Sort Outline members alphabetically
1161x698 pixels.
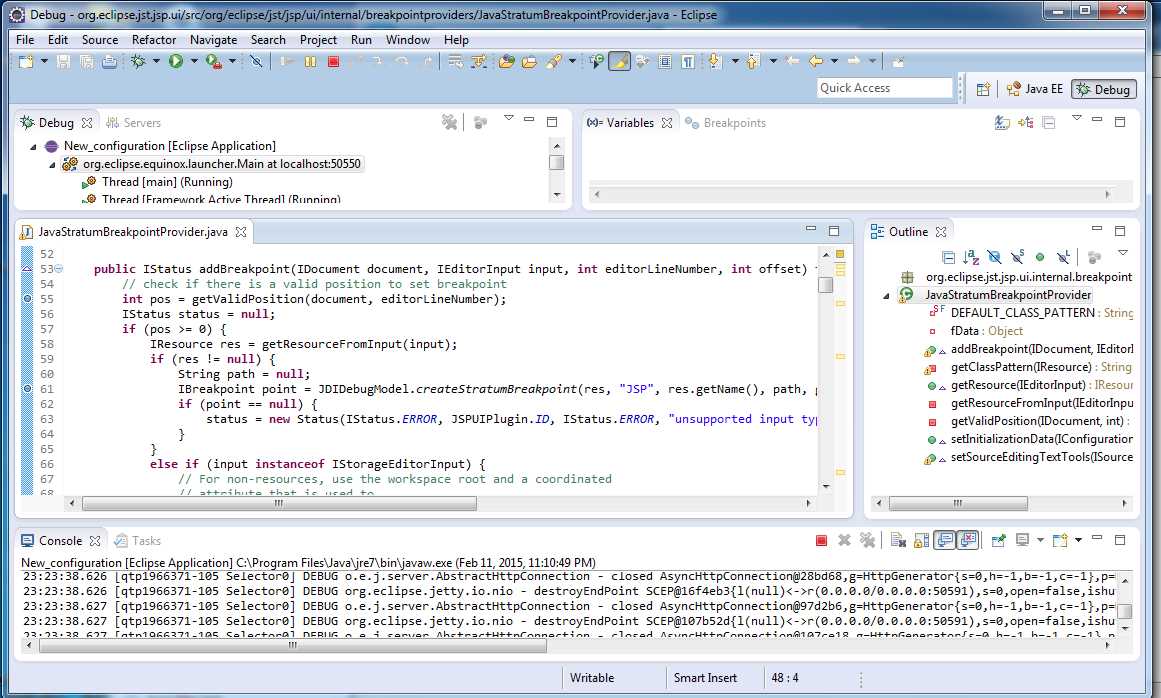point(970,257)
